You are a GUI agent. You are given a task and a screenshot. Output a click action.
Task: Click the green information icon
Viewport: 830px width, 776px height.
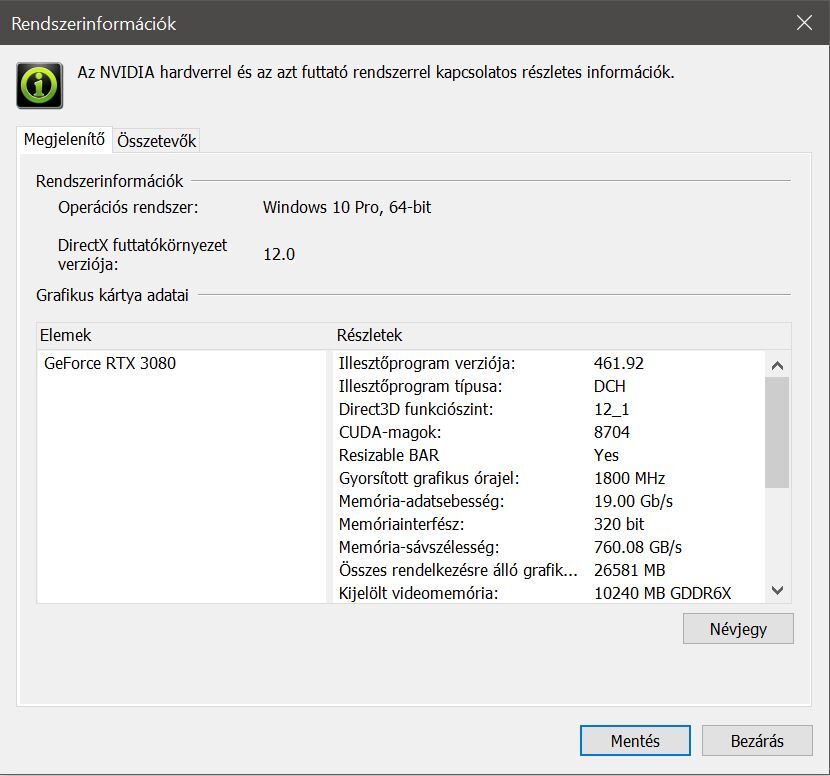[40, 85]
